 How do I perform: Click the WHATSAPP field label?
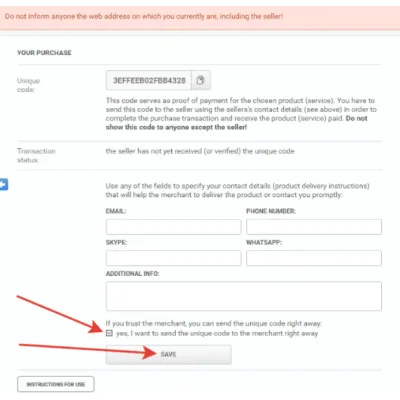(x=264, y=242)
